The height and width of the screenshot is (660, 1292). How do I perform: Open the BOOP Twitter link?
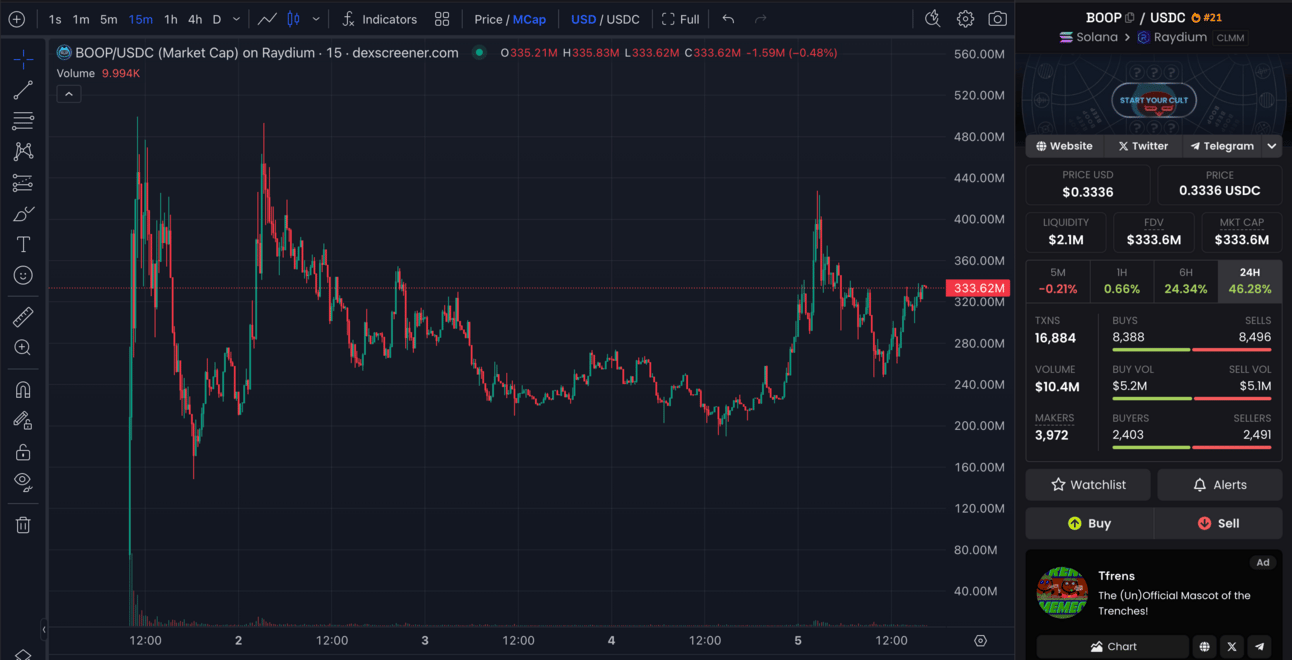(1143, 146)
